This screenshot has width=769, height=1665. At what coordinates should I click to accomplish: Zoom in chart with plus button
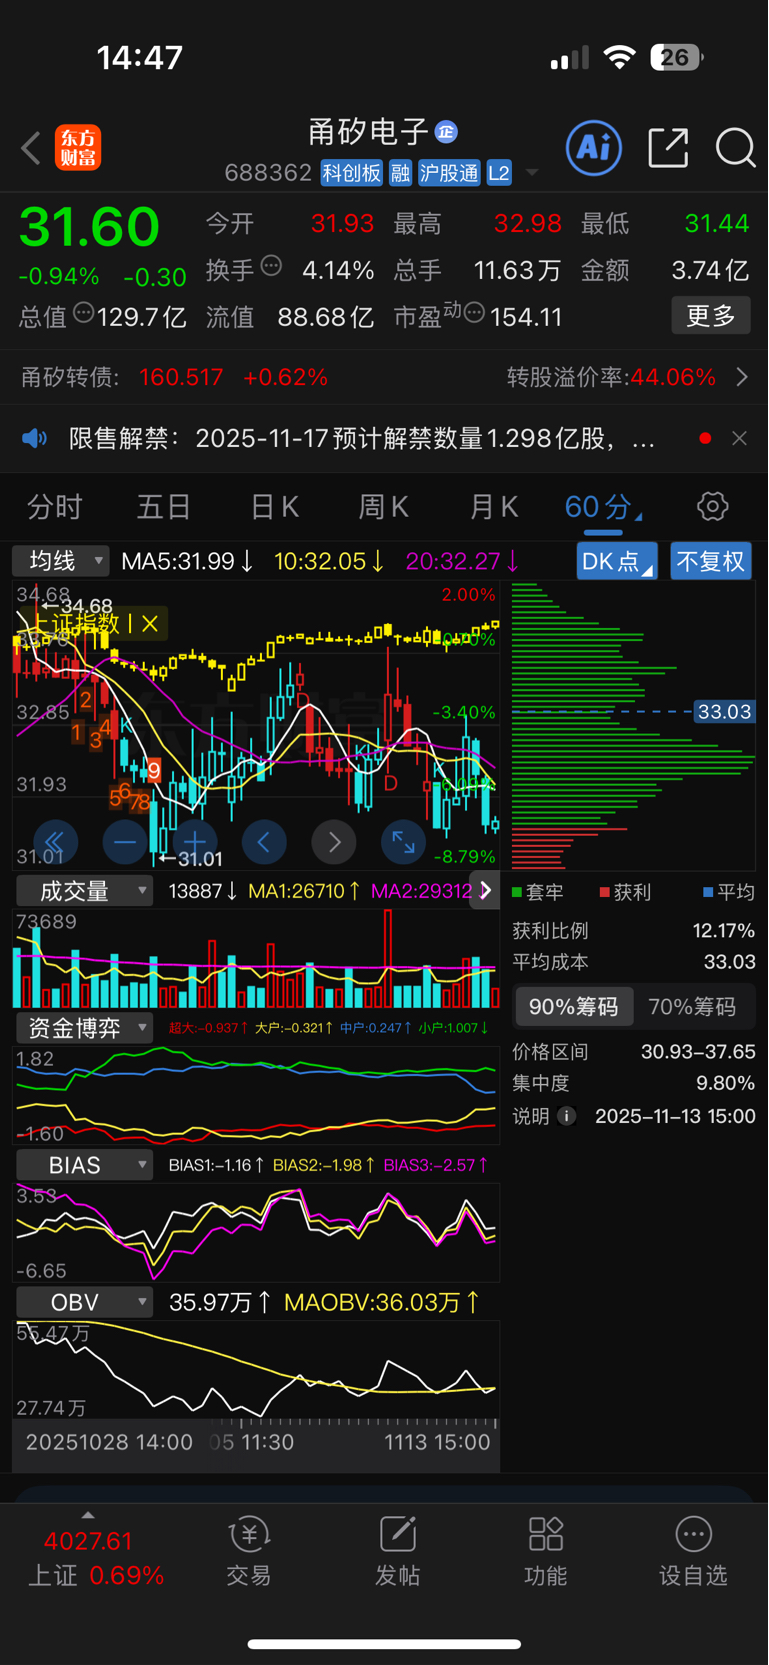[194, 842]
